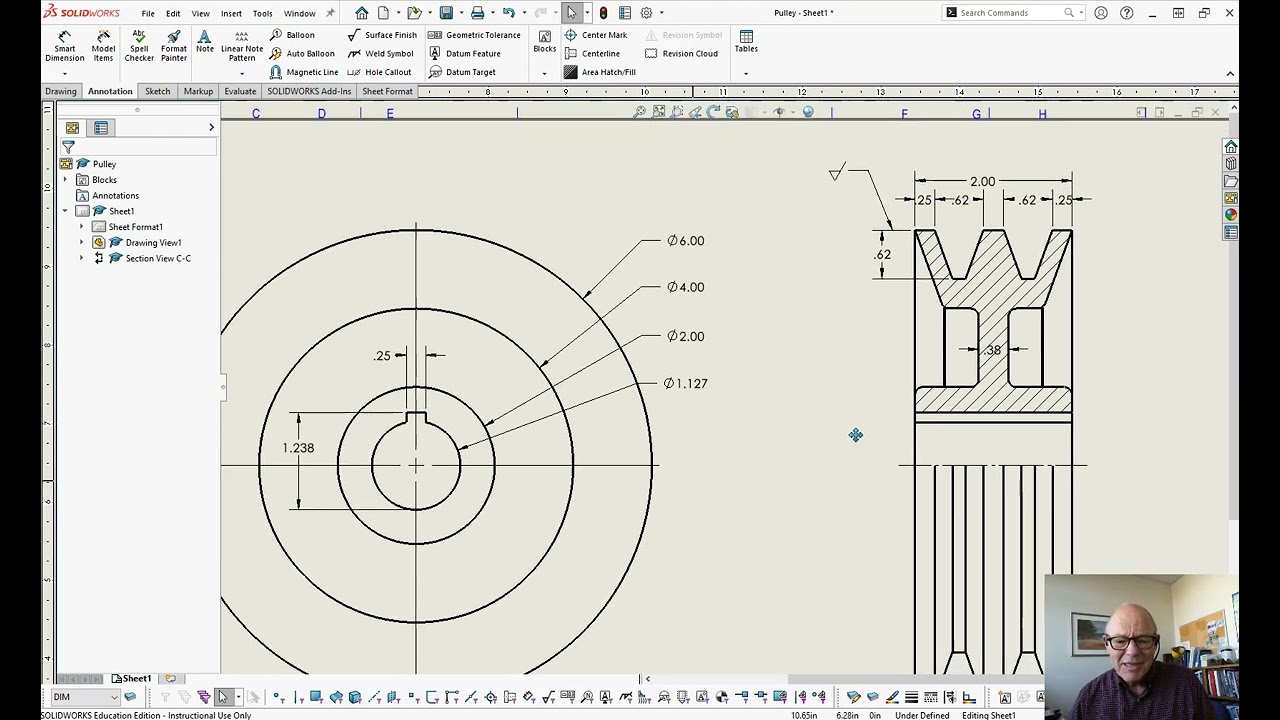
Task: Insert a Weld Symbol
Action: click(380, 54)
